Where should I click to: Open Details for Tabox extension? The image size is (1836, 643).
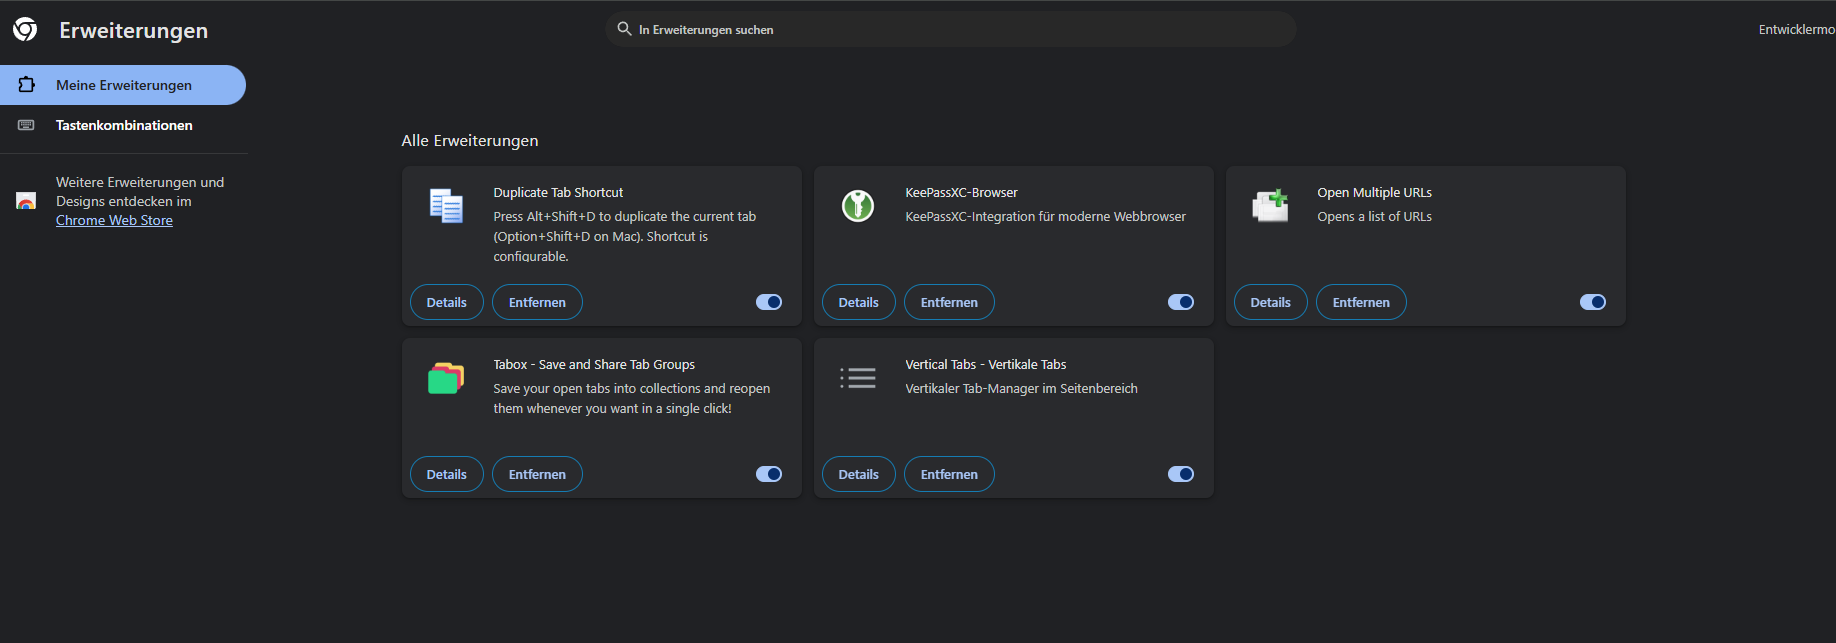pyautogui.click(x=446, y=474)
